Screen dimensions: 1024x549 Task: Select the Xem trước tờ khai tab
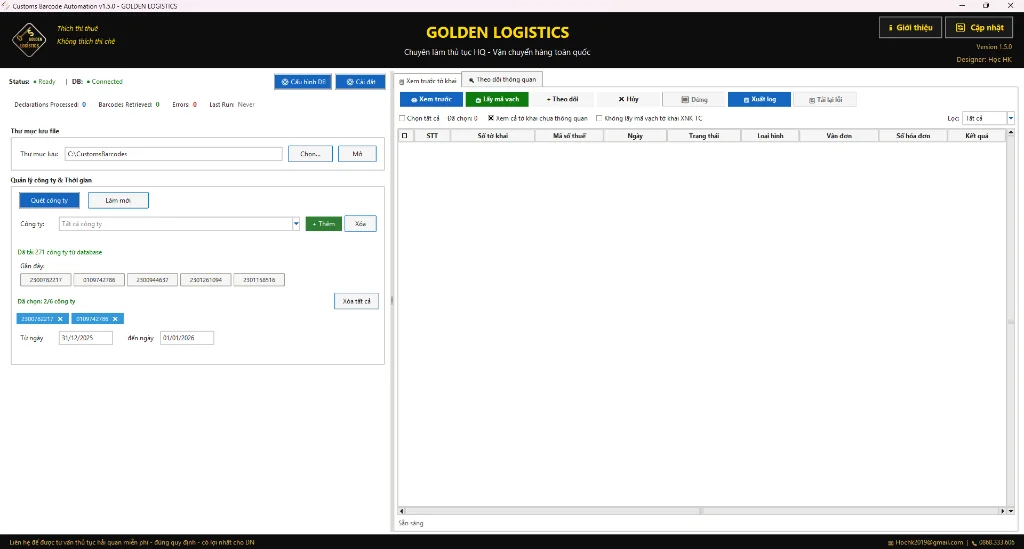point(428,80)
